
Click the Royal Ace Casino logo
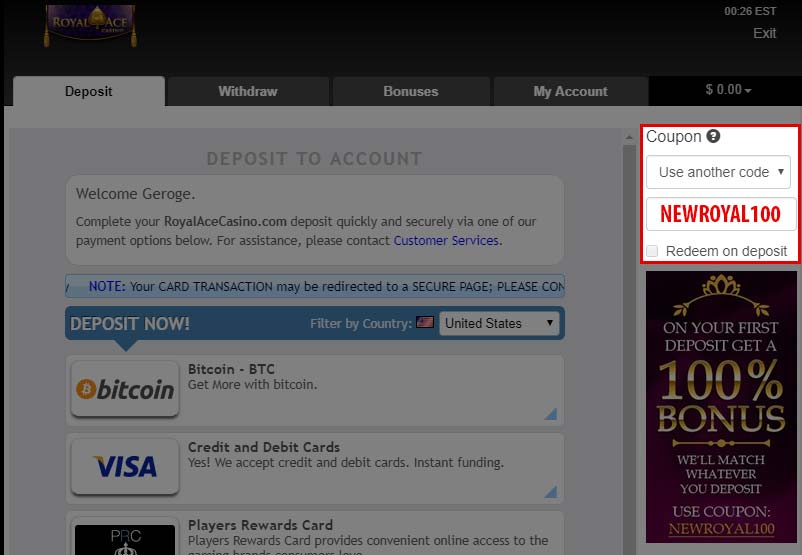(x=90, y=26)
